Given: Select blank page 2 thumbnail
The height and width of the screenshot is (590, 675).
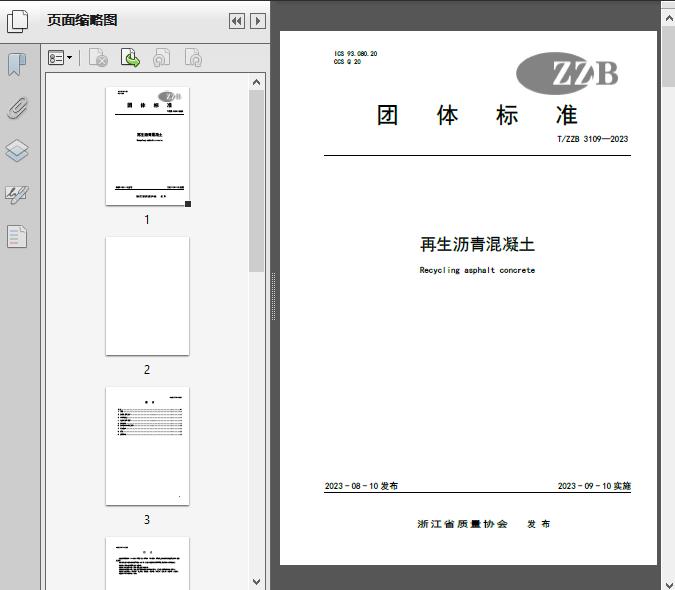Looking at the screenshot, I should [147, 296].
